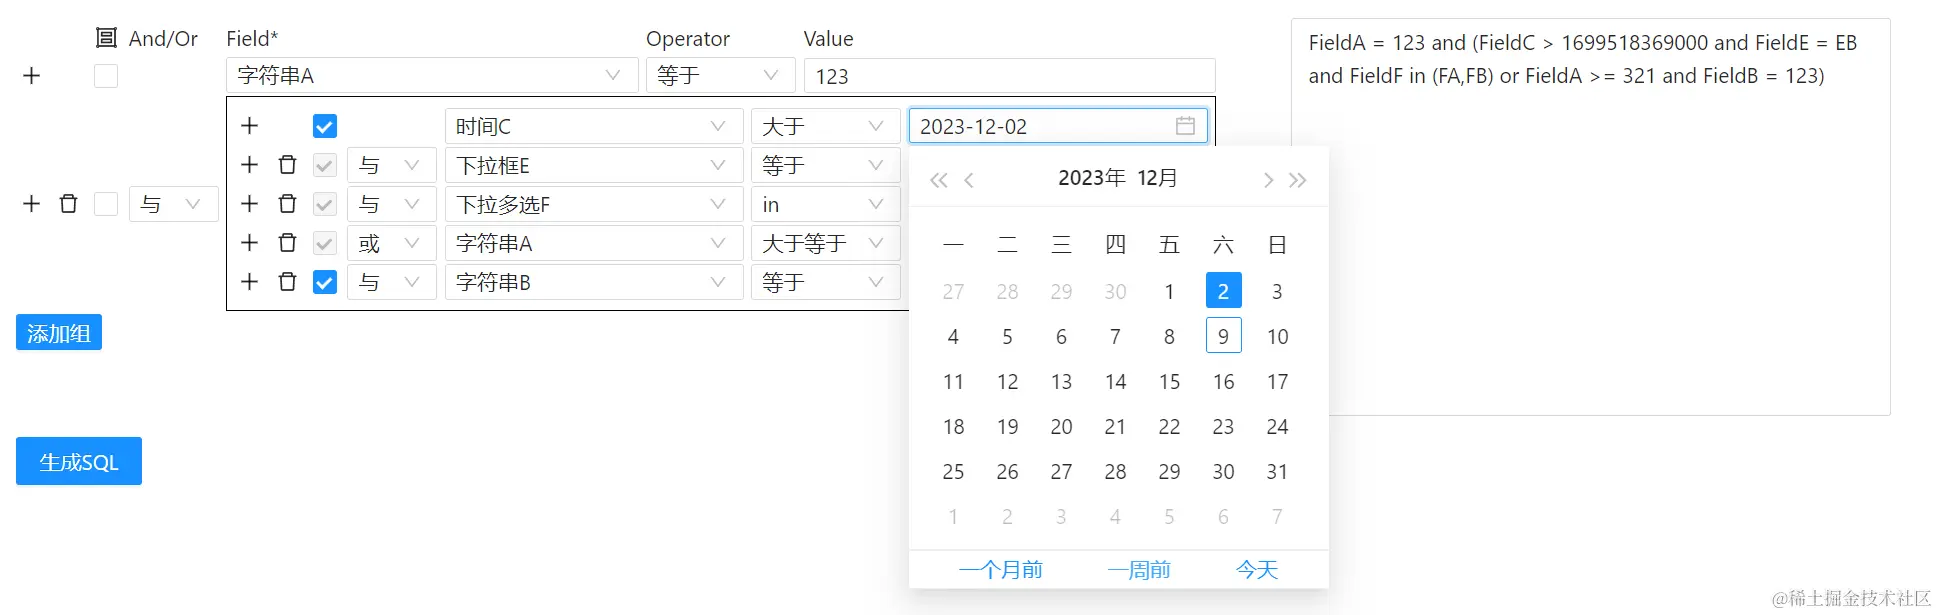This screenshot has width=1938, height=615.
Task: Select December 31 in the calendar
Action: tap(1277, 471)
